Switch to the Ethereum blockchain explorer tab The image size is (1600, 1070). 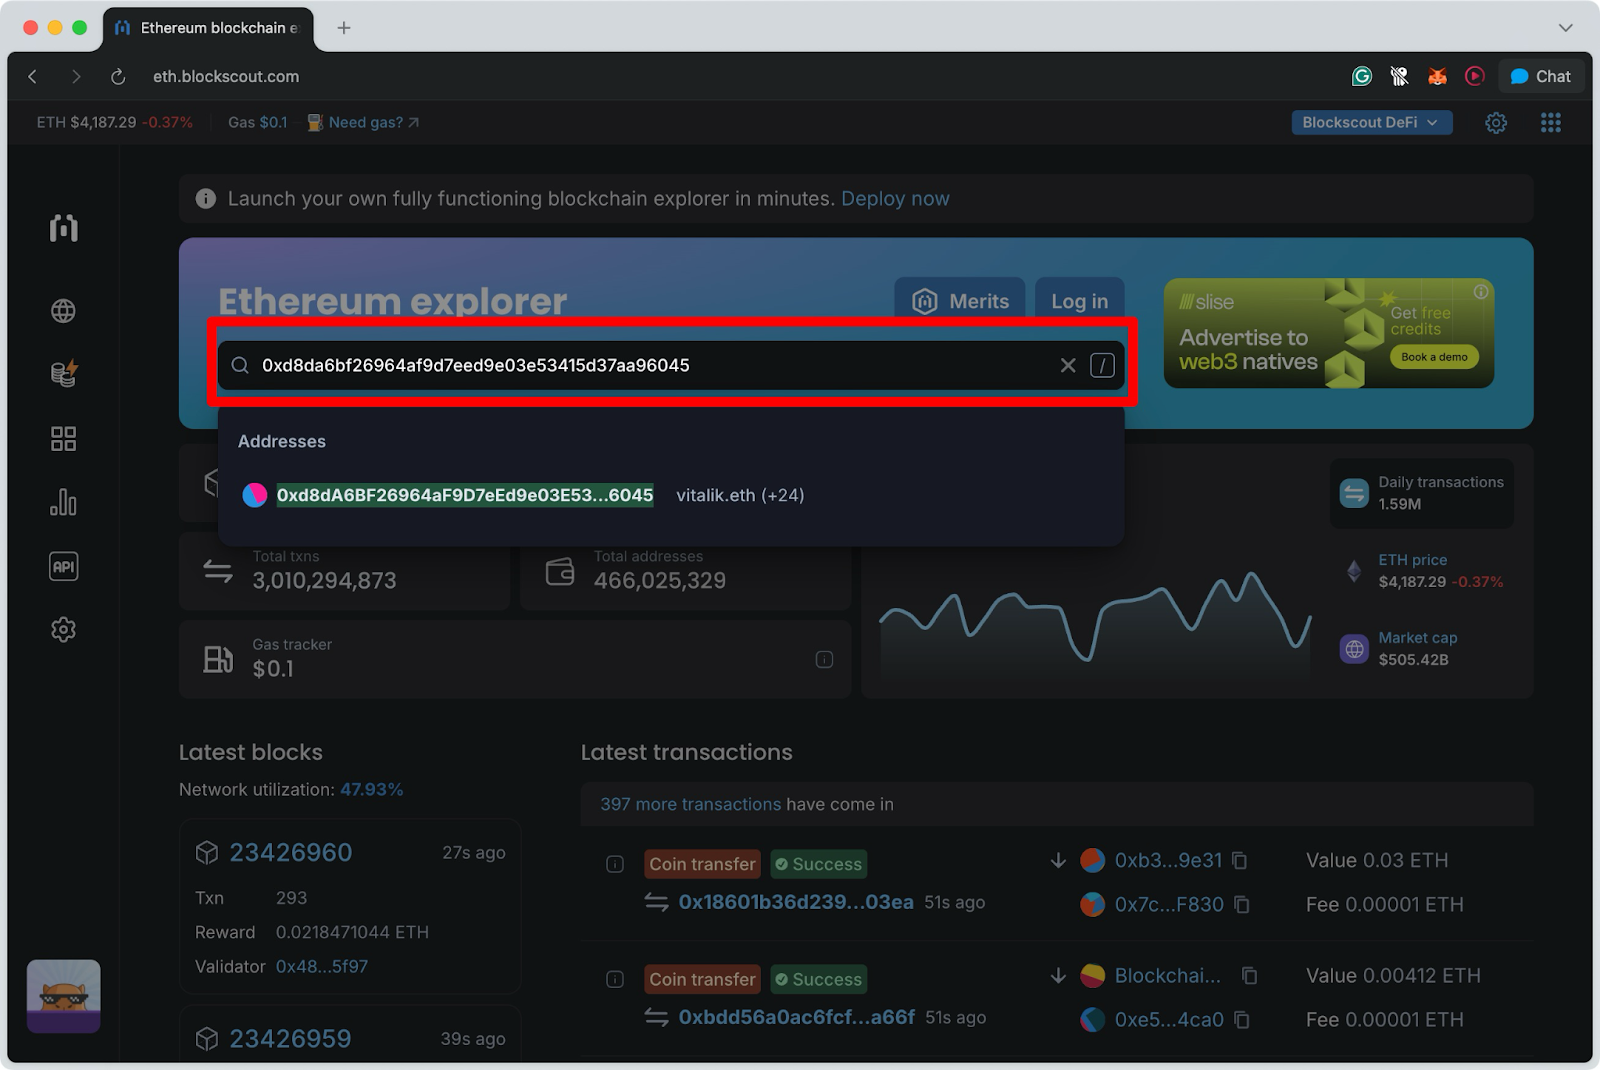coord(210,27)
